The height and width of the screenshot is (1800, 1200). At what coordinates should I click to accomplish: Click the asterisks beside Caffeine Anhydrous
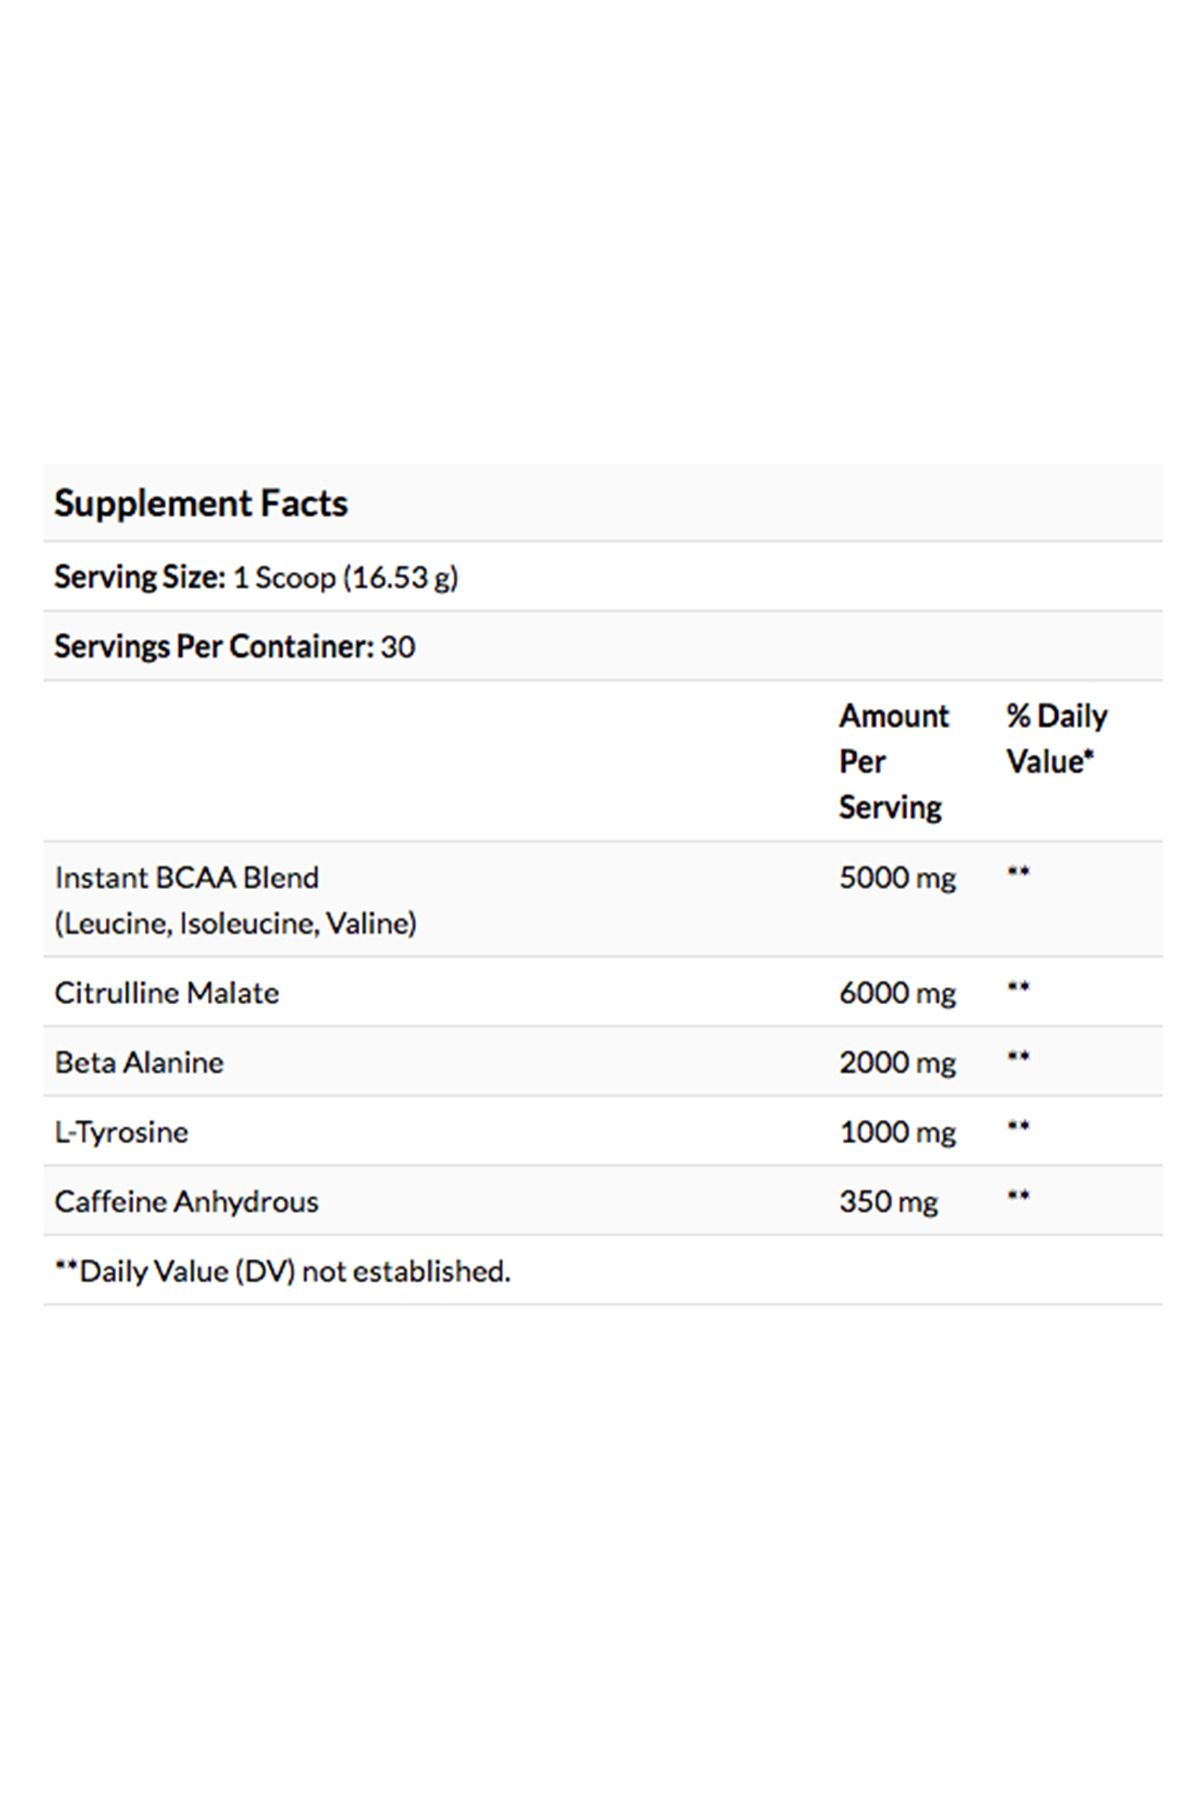click(1018, 1196)
